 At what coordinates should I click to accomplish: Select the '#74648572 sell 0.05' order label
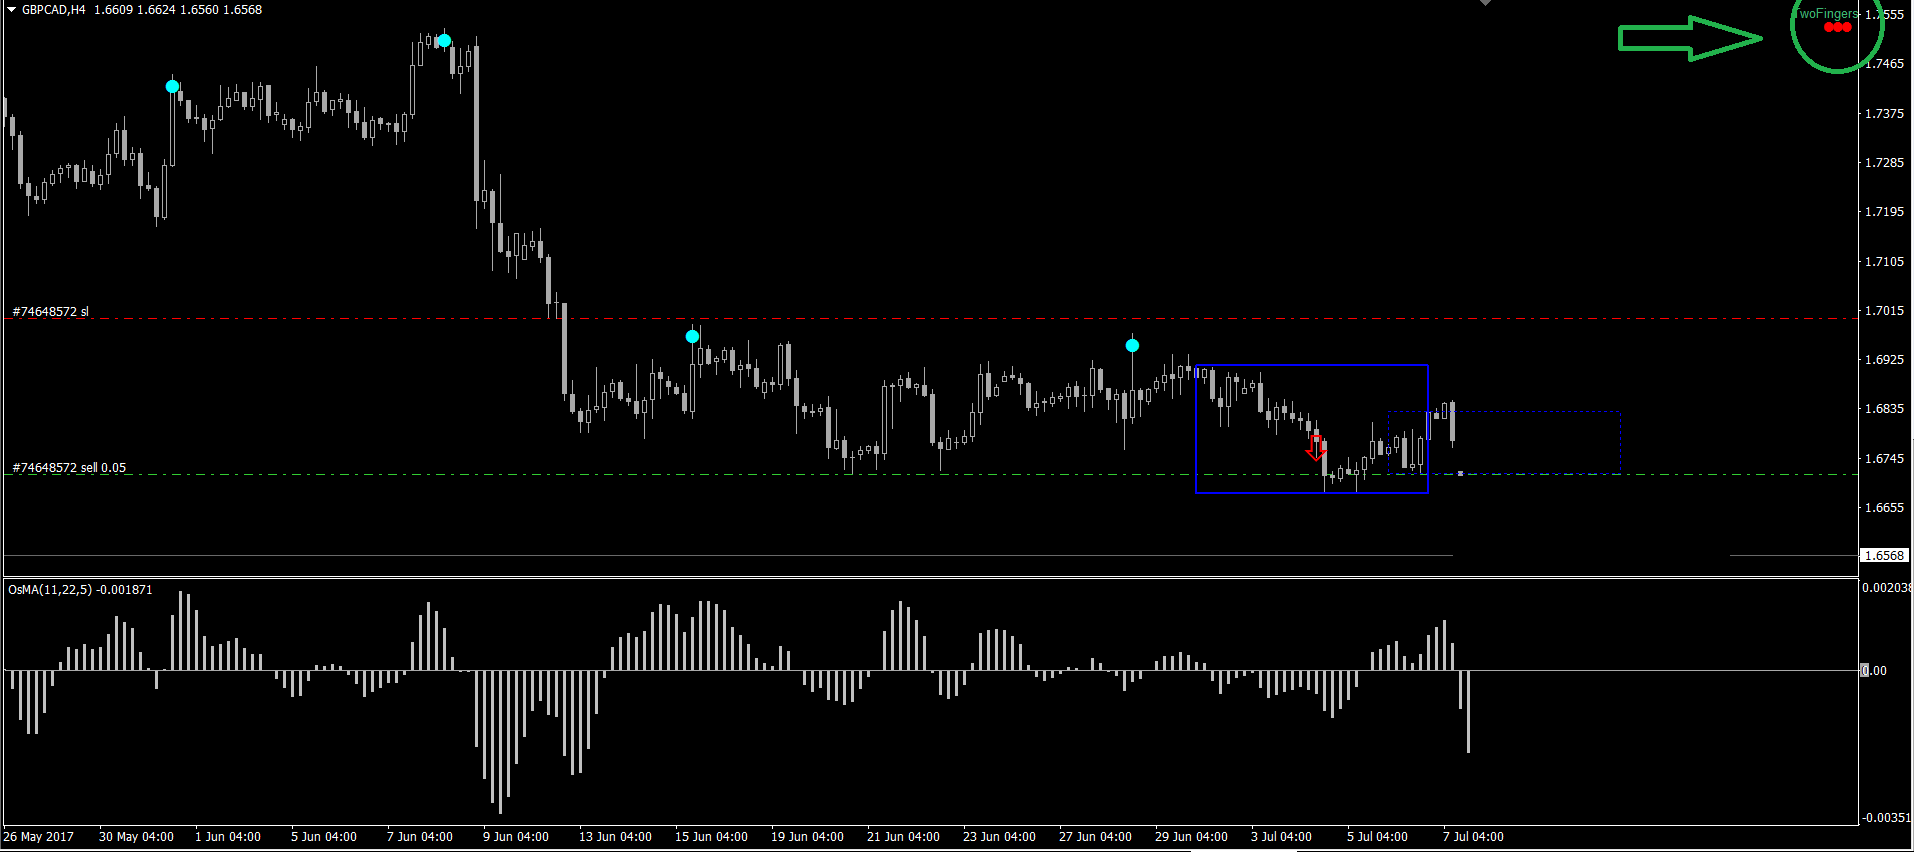click(x=69, y=467)
